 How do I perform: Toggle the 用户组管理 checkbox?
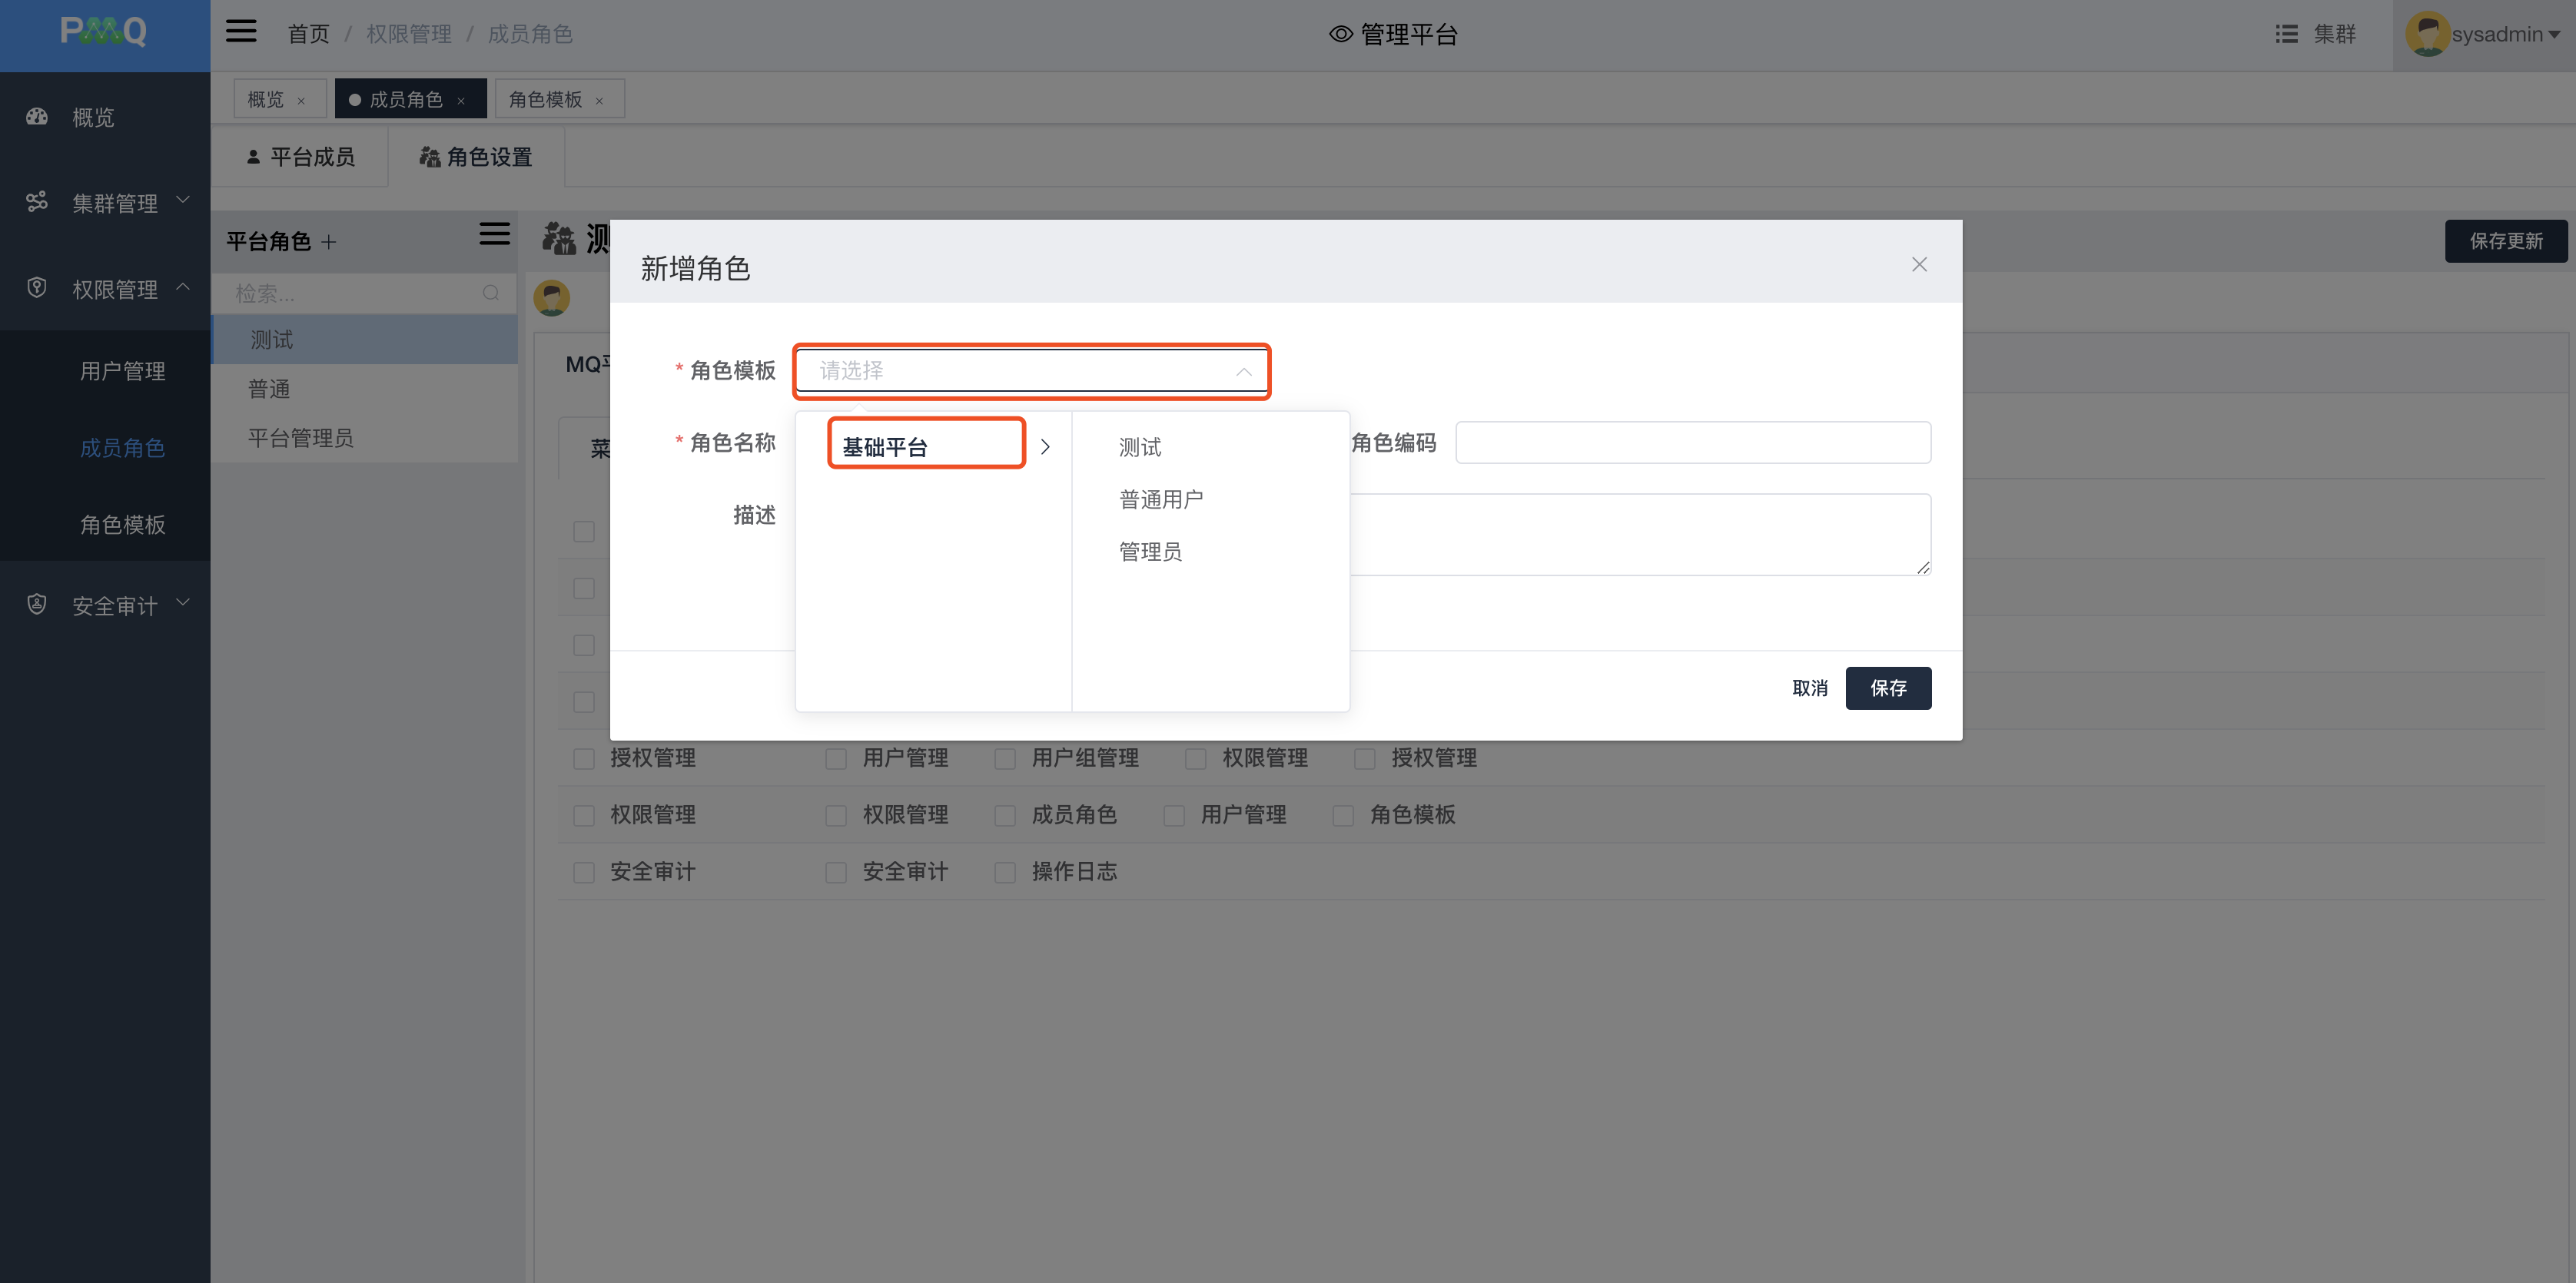pos(1005,759)
